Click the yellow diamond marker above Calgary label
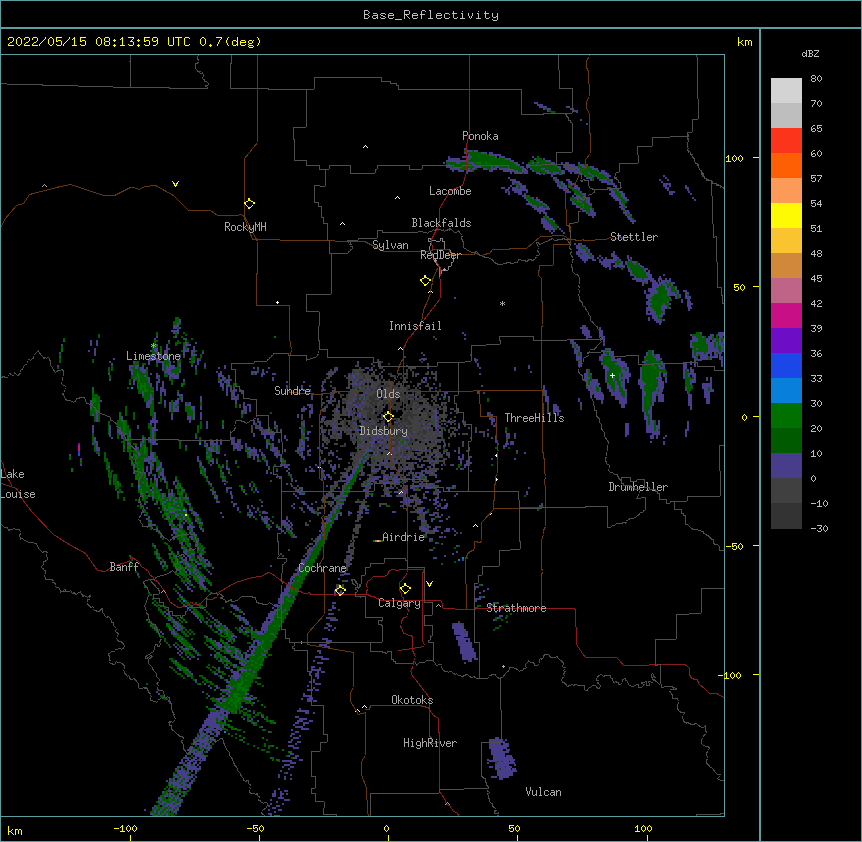This screenshot has height=842, width=862. click(405, 589)
